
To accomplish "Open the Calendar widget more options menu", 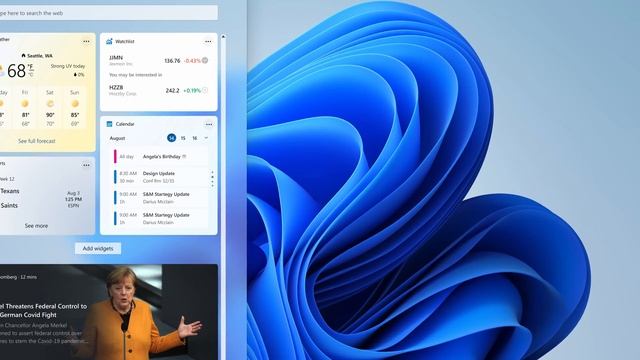I will click(x=209, y=124).
